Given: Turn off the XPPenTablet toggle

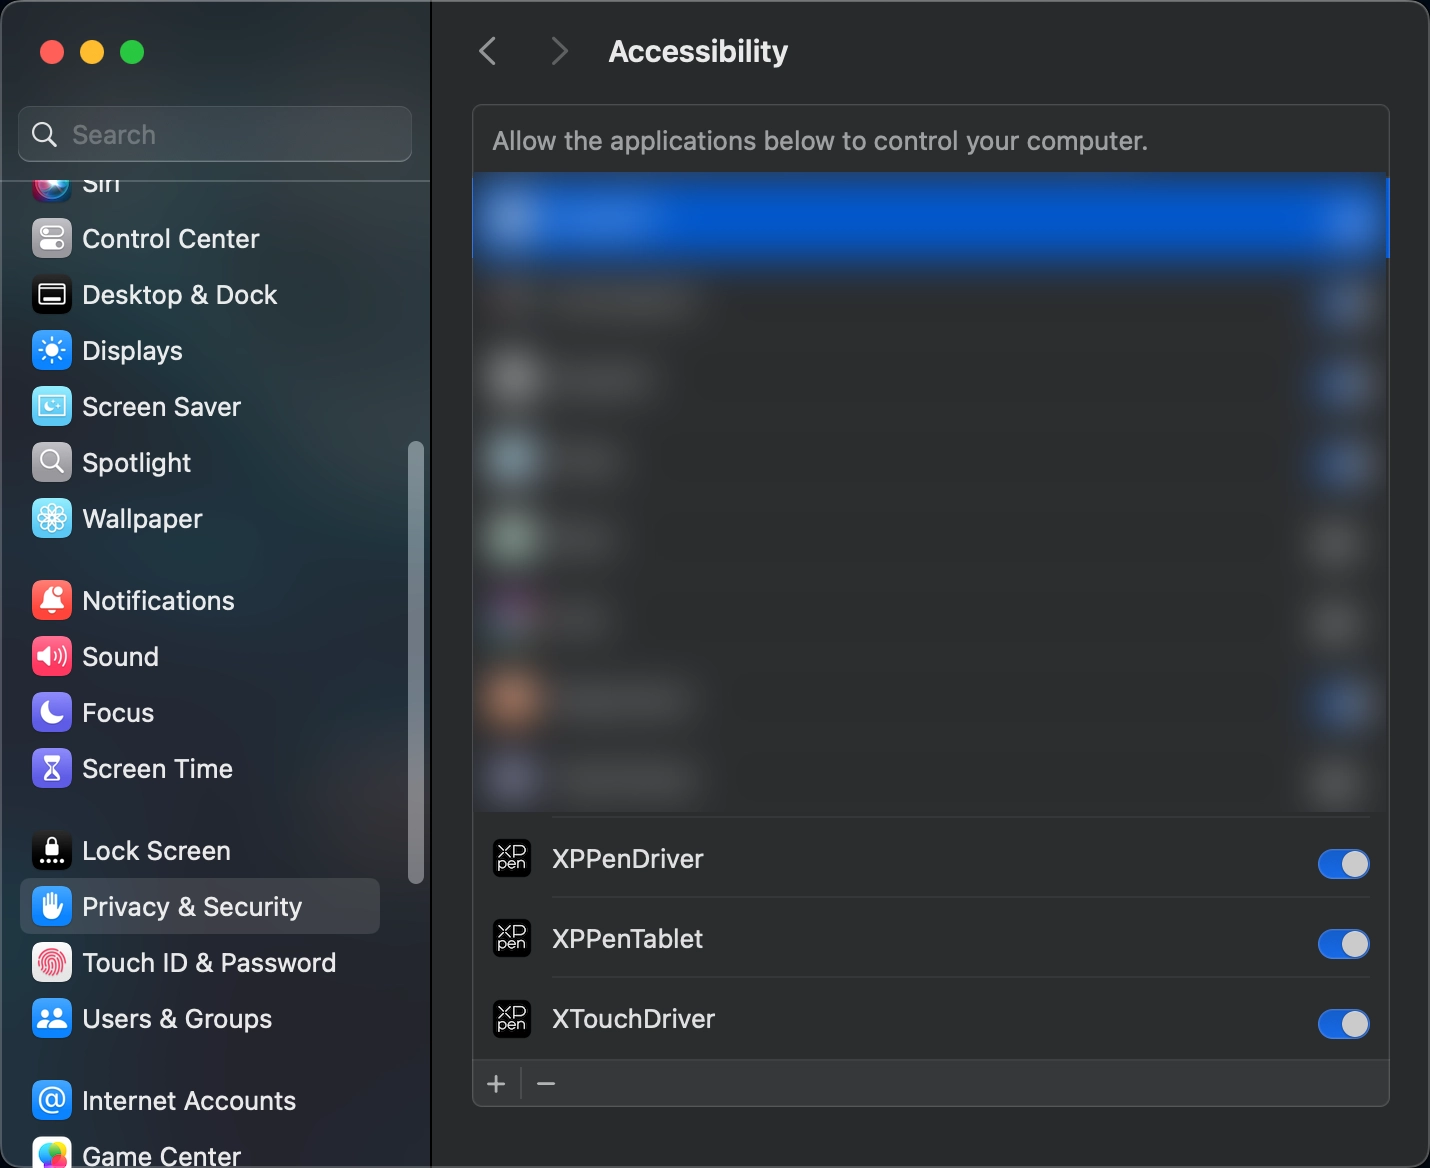Looking at the screenshot, I should (1343, 944).
